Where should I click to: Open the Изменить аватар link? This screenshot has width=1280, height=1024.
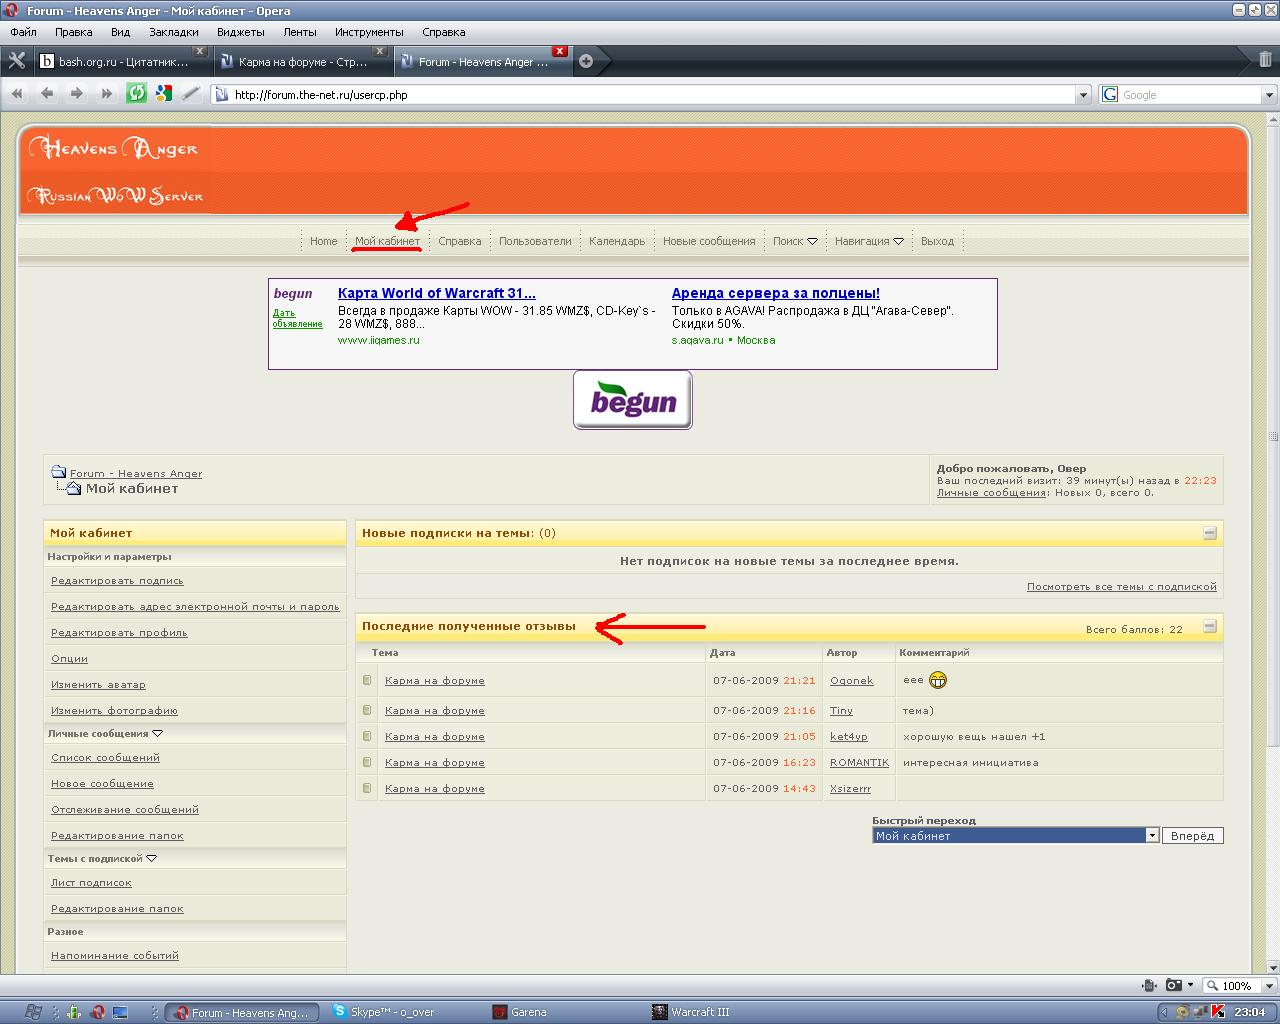click(x=98, y=685)
